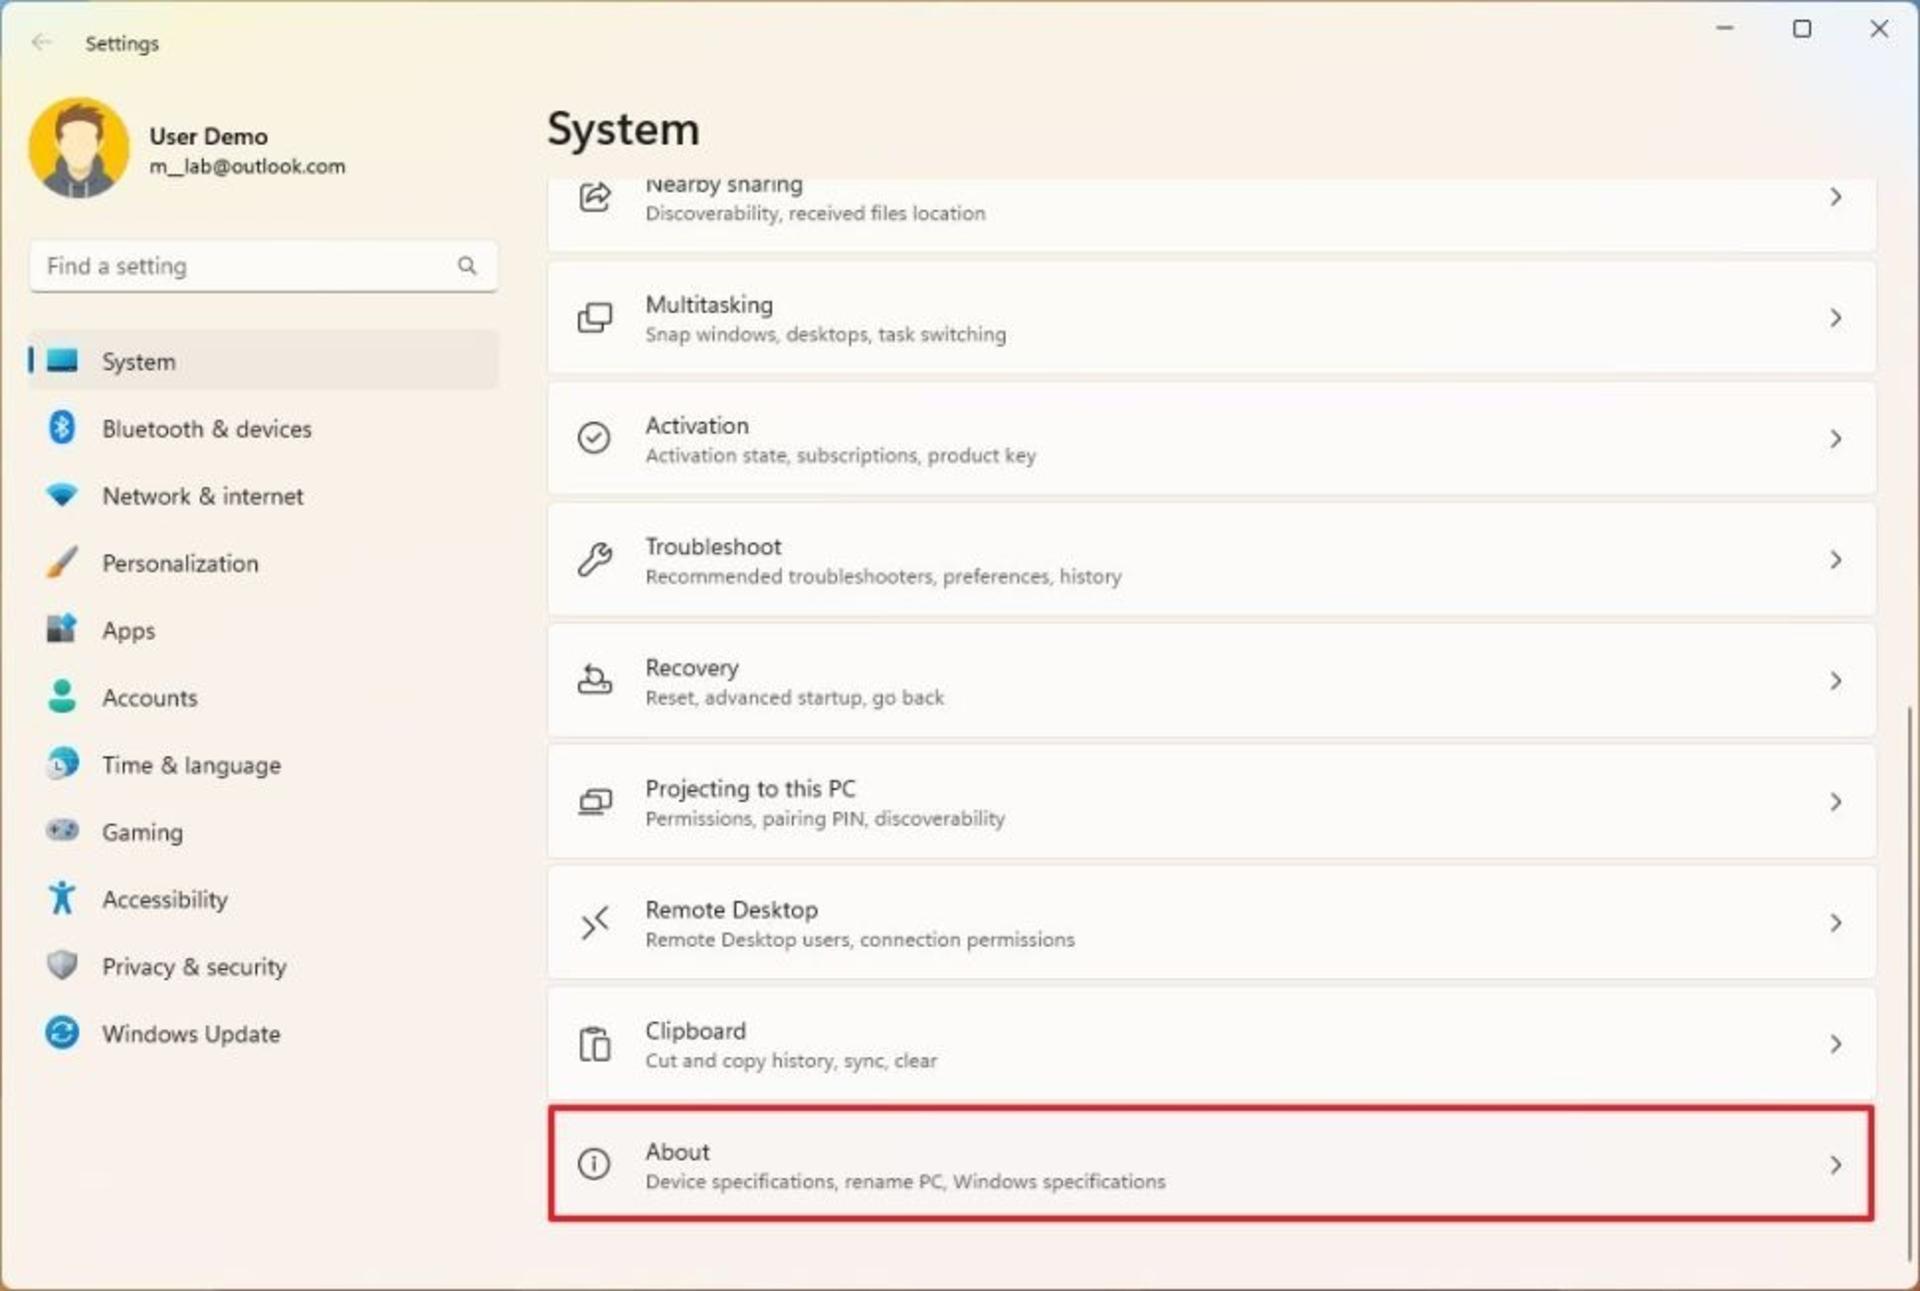Switch to Personalization settings
Viewport: 1920px width, 1291px height.
click(x=264, y=562)
